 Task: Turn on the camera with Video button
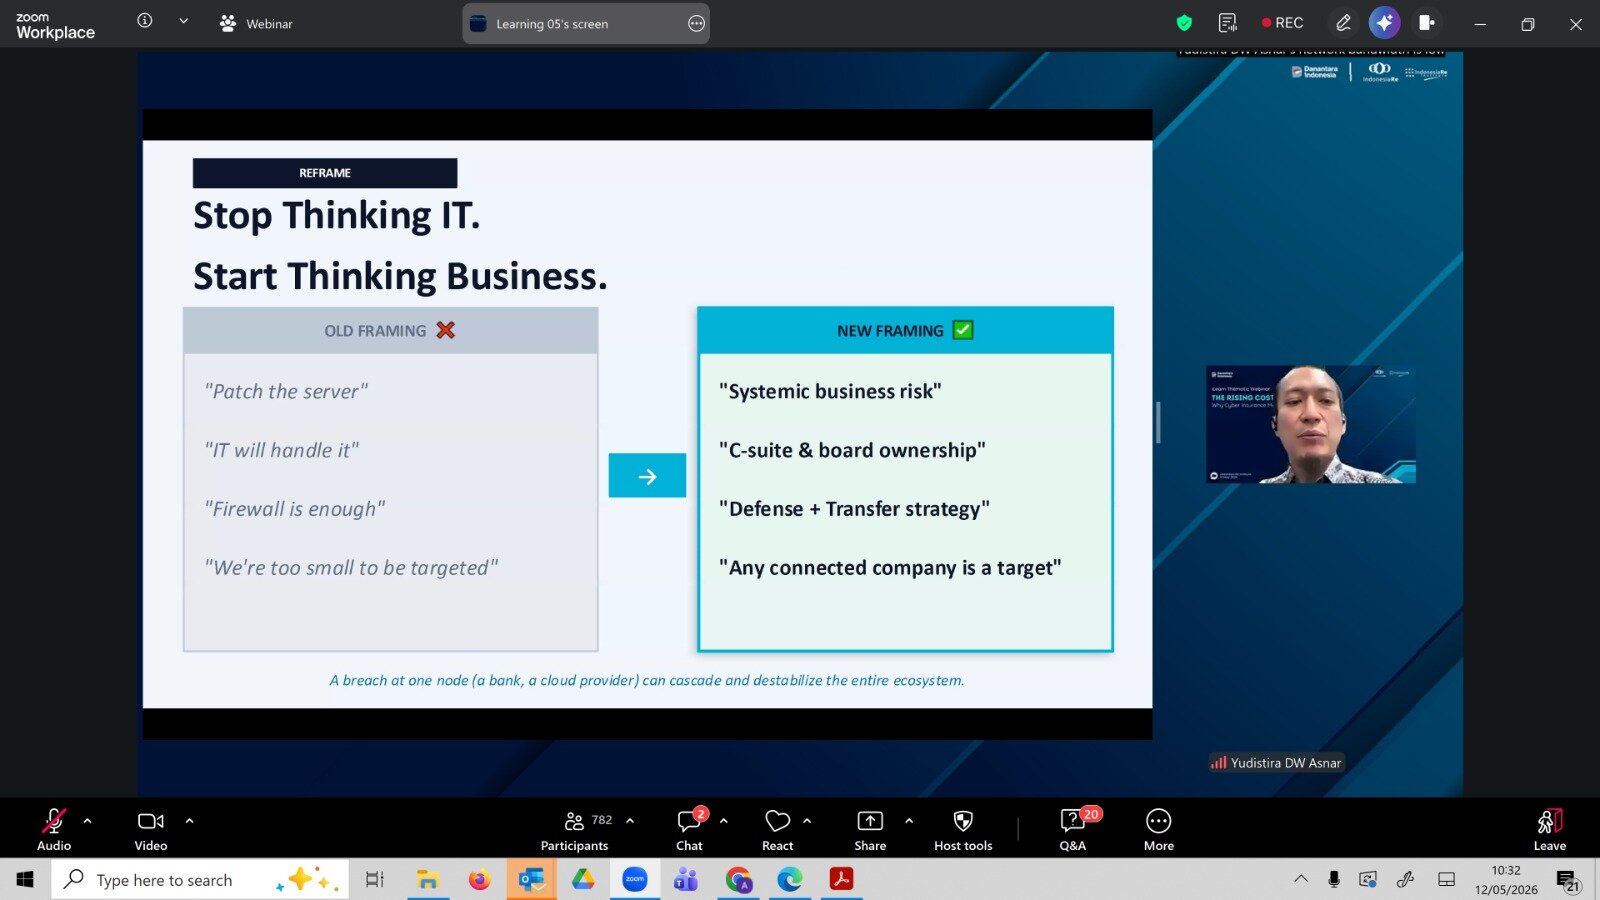pos(151,829)
